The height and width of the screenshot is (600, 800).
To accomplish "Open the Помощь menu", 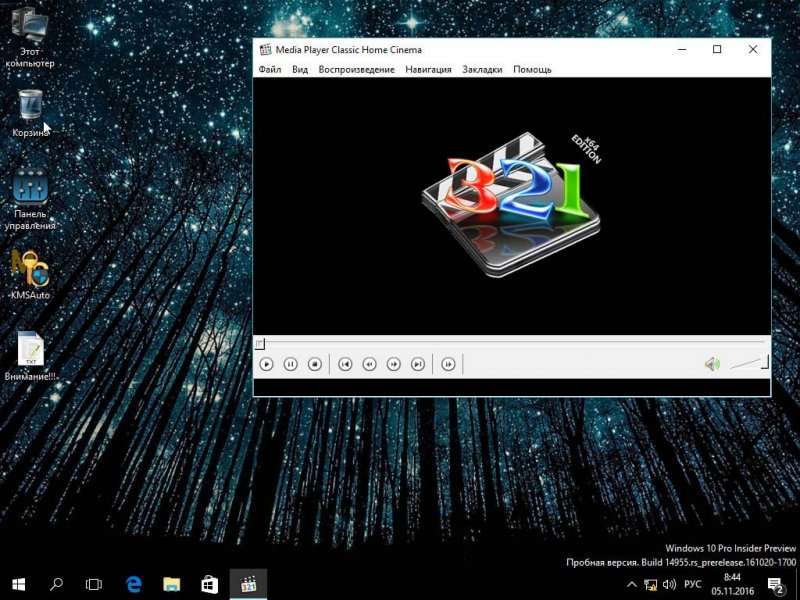I will (x=532, y=70).
